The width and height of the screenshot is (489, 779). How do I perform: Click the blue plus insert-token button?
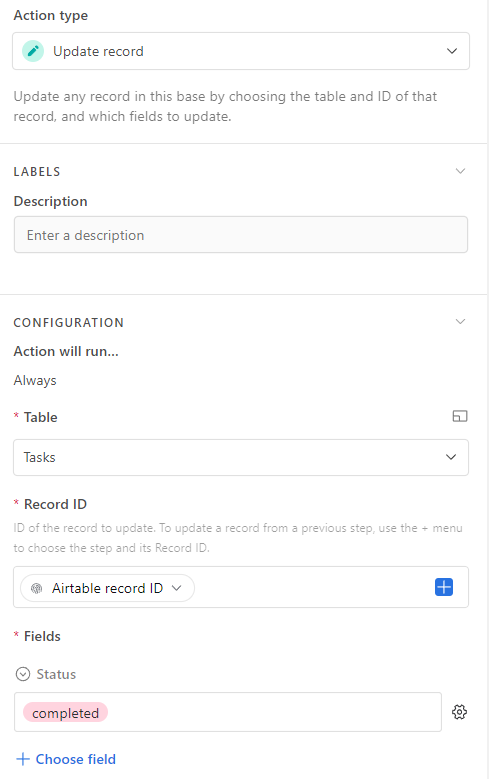click(444, 587)
